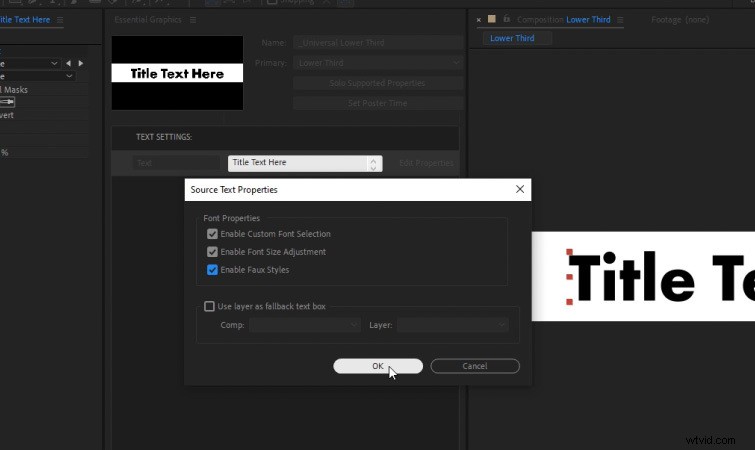Toggle Enable Custom Font Selection checkbox

point(212,234)
